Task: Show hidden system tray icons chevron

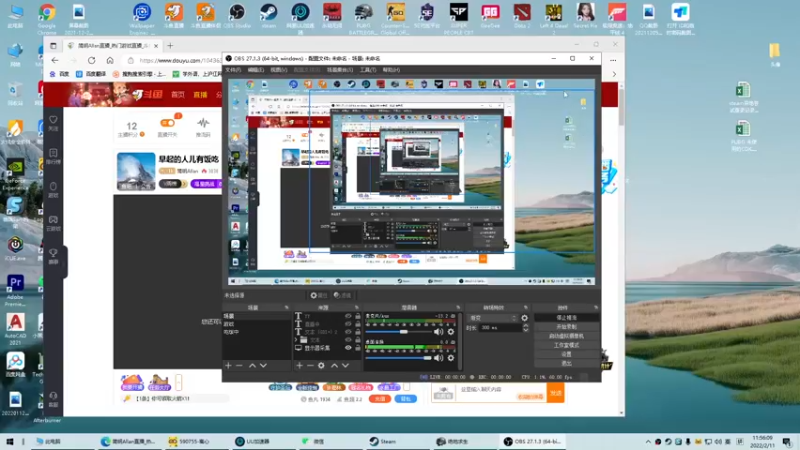Action: click(x=648, y=441)
